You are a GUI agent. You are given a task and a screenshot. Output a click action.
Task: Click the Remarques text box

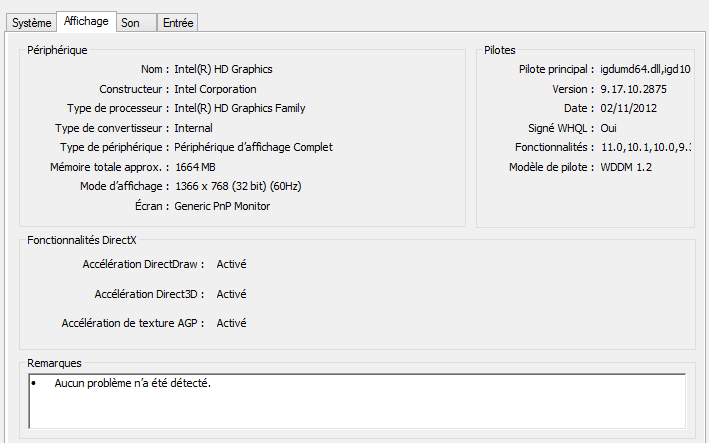pos(357,401)
